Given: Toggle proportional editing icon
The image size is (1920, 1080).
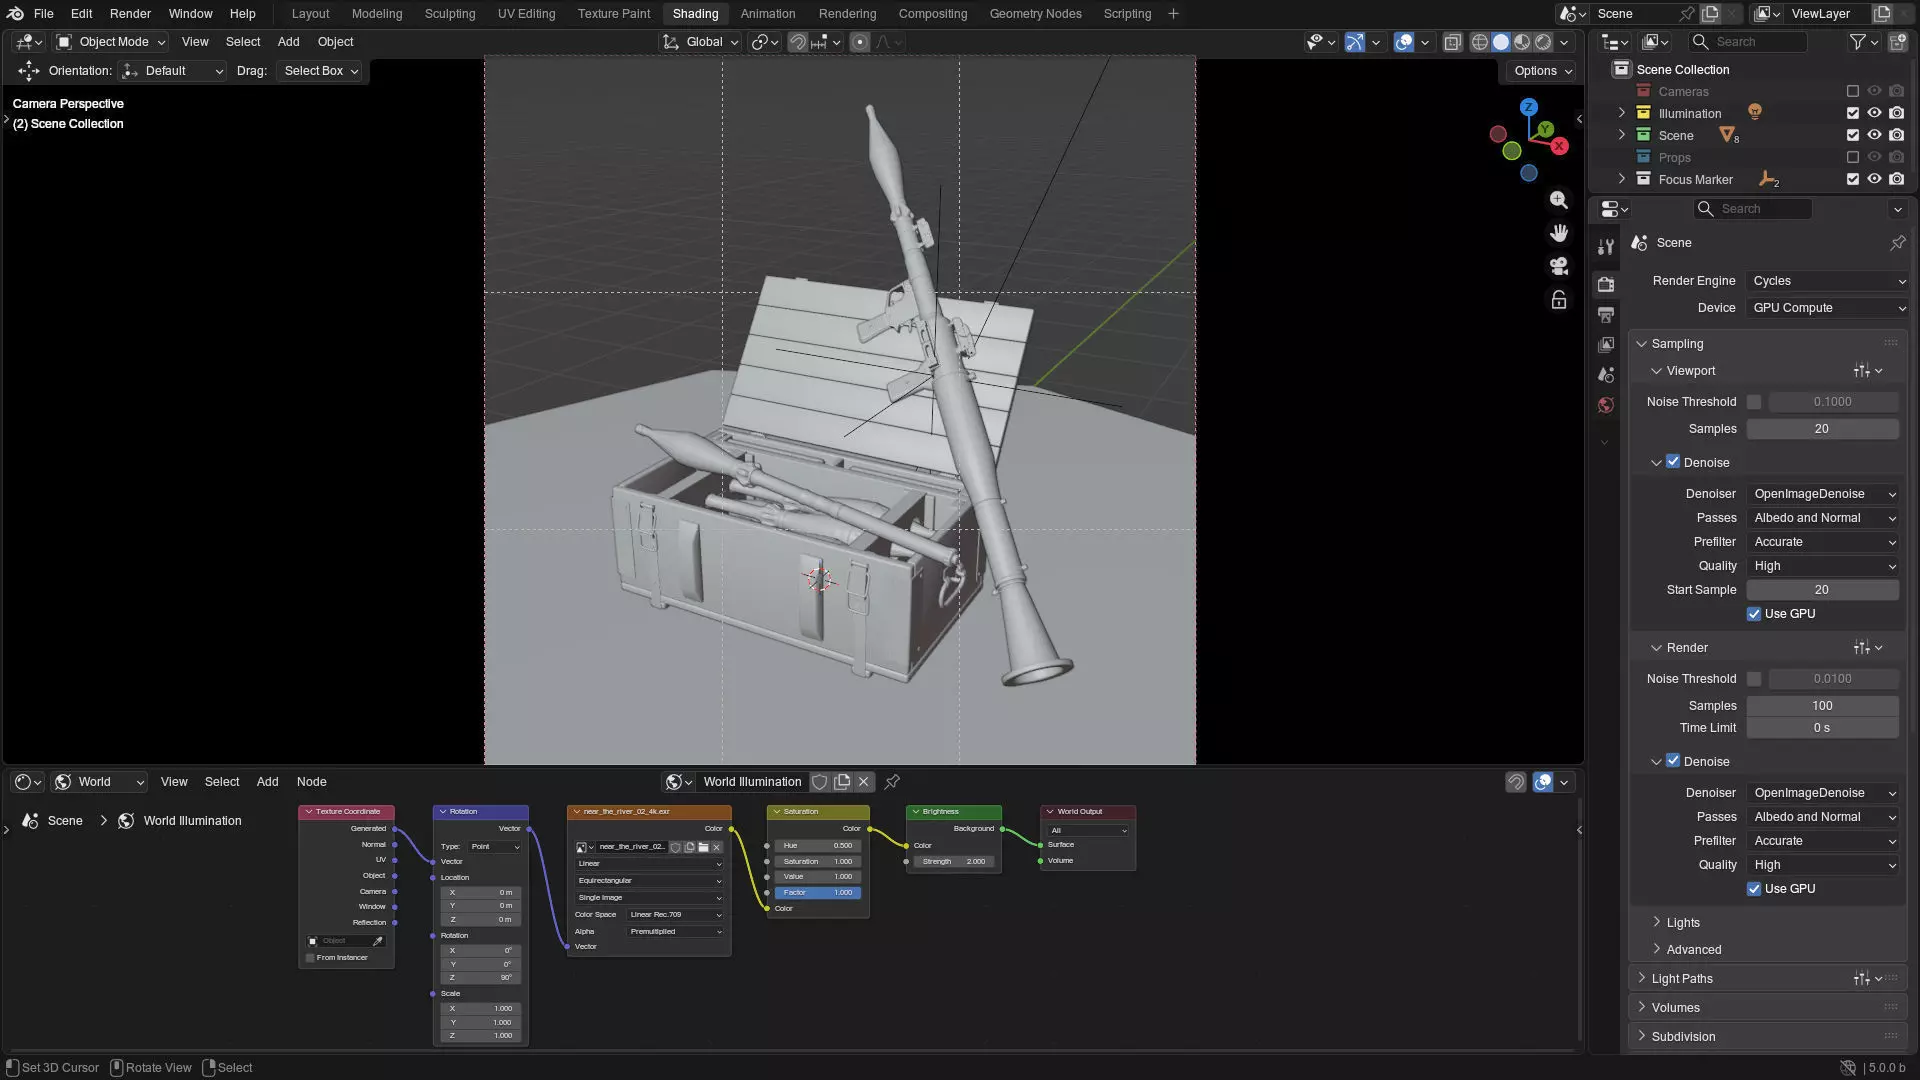Looking at the screenshot, I should point(860,42).
